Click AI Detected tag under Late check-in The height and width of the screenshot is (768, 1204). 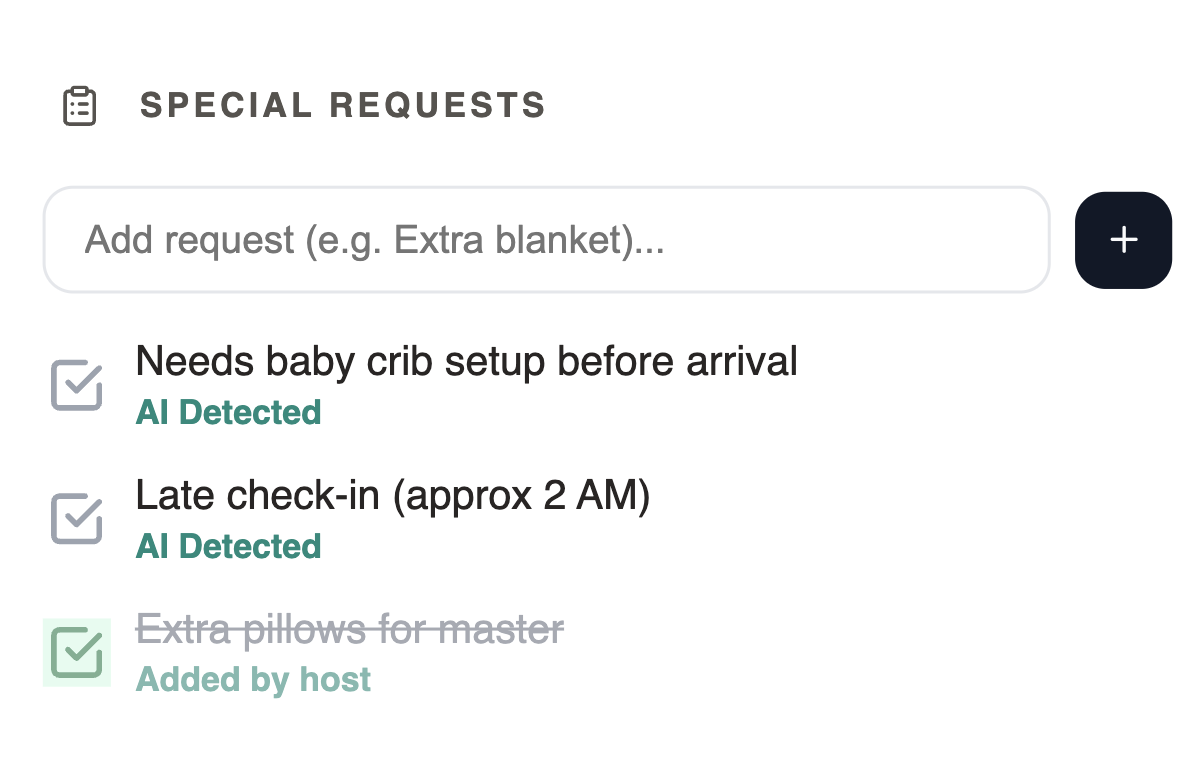228,546
